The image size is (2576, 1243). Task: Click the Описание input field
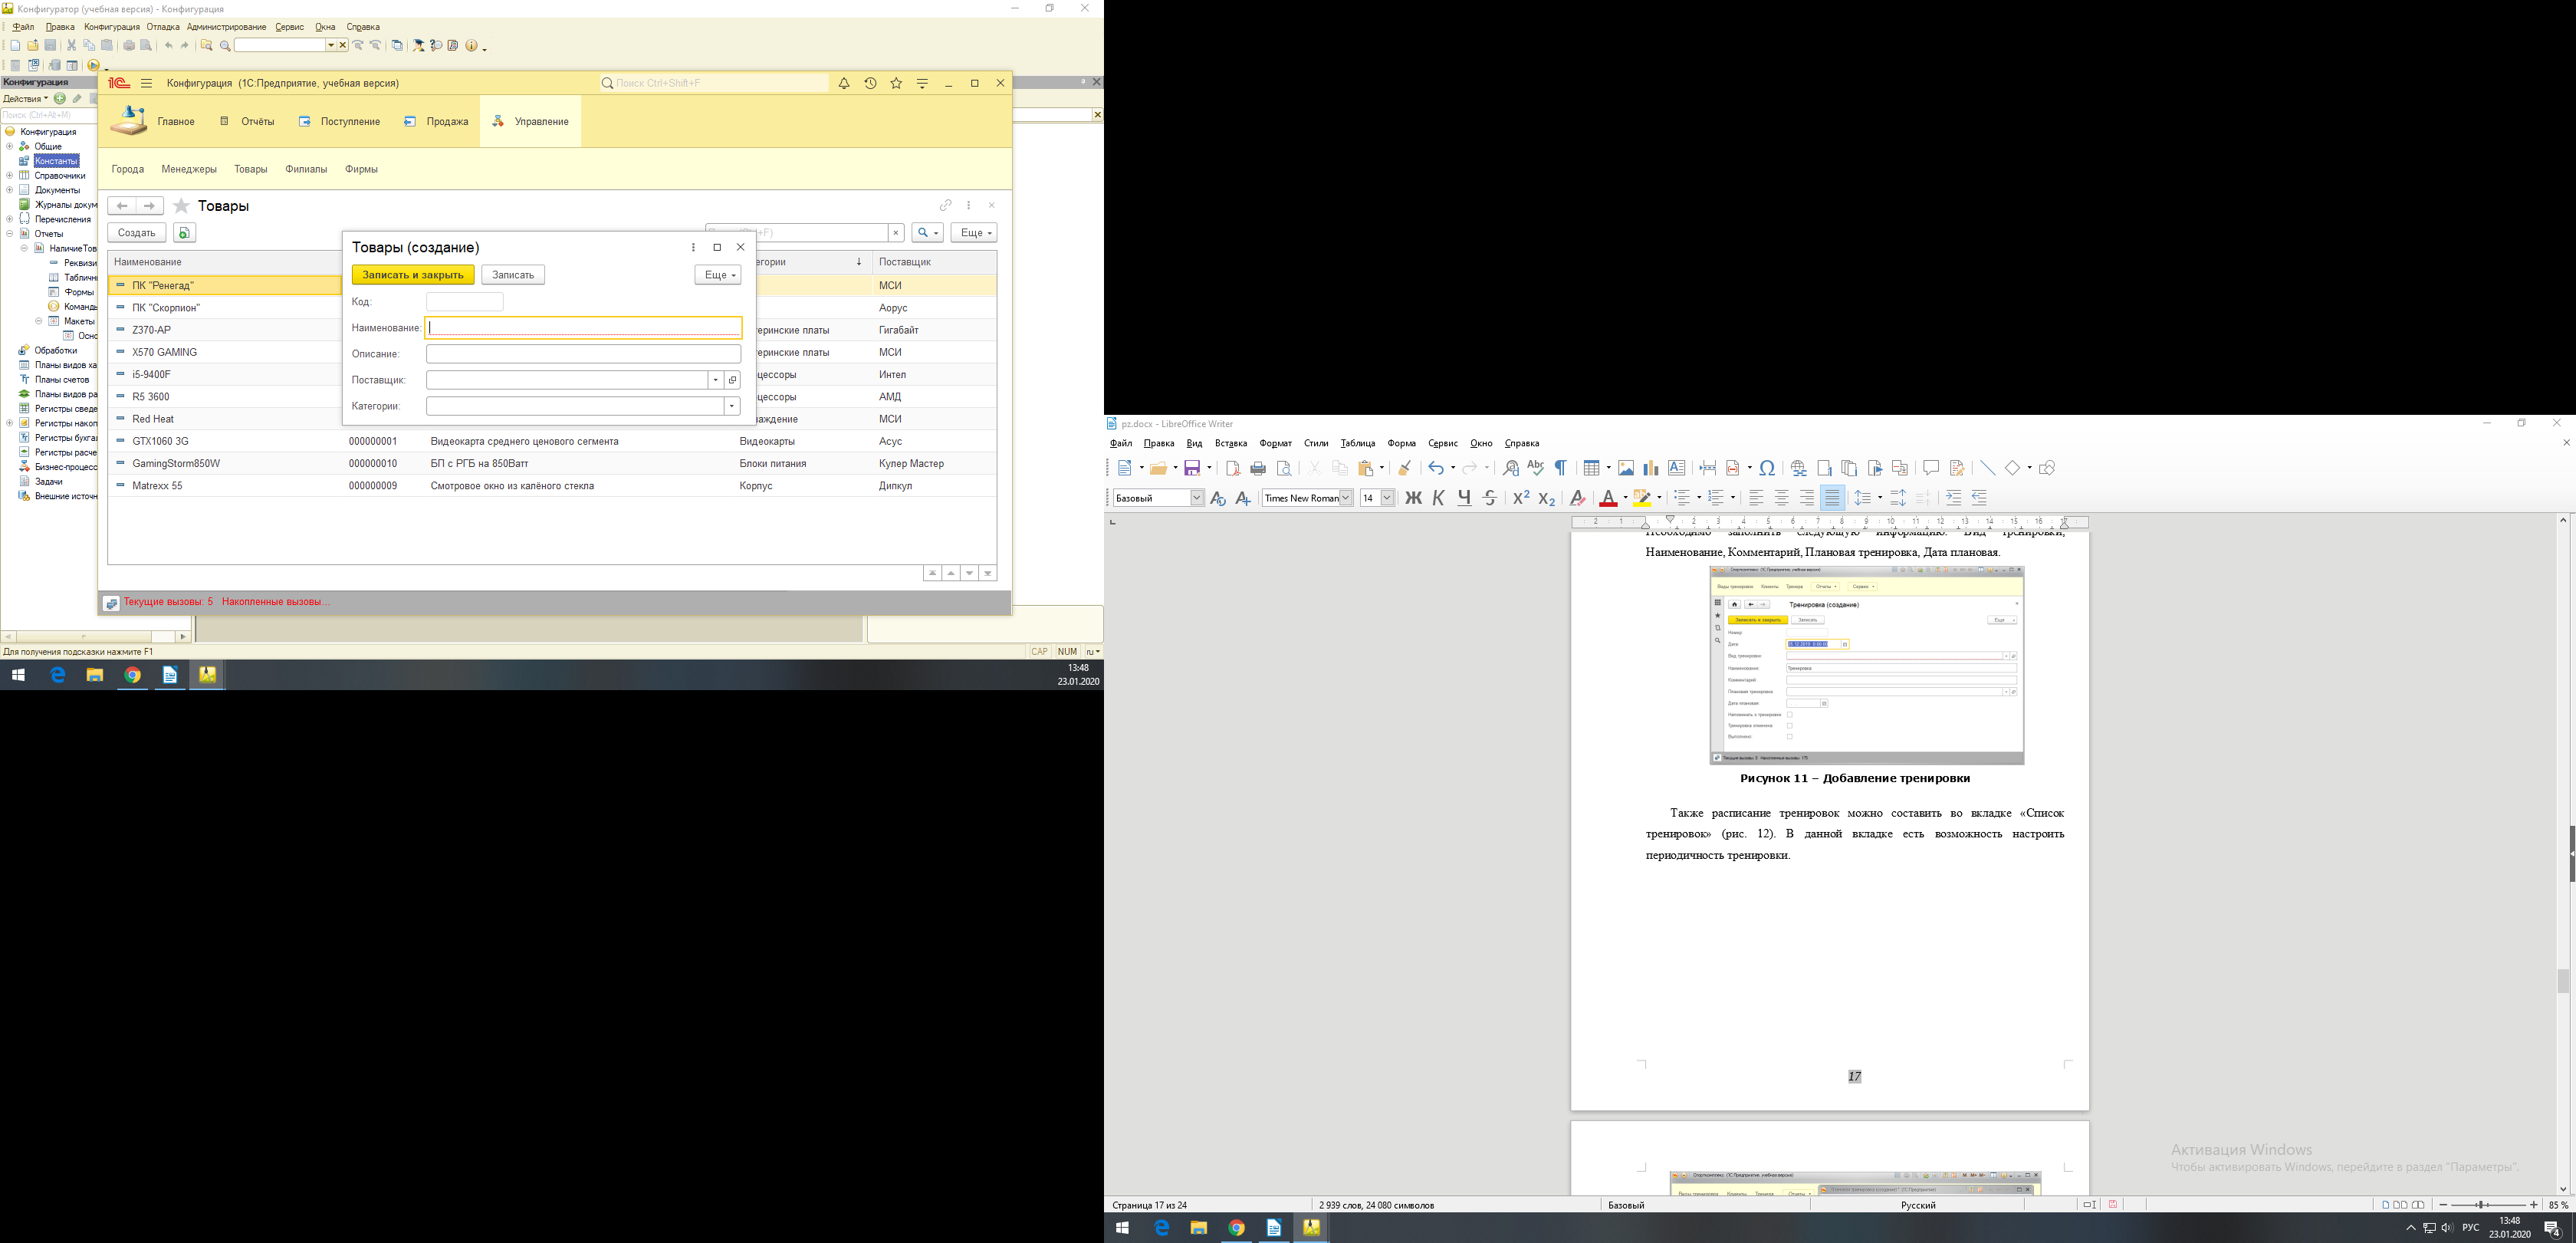(x=584, y=354)
